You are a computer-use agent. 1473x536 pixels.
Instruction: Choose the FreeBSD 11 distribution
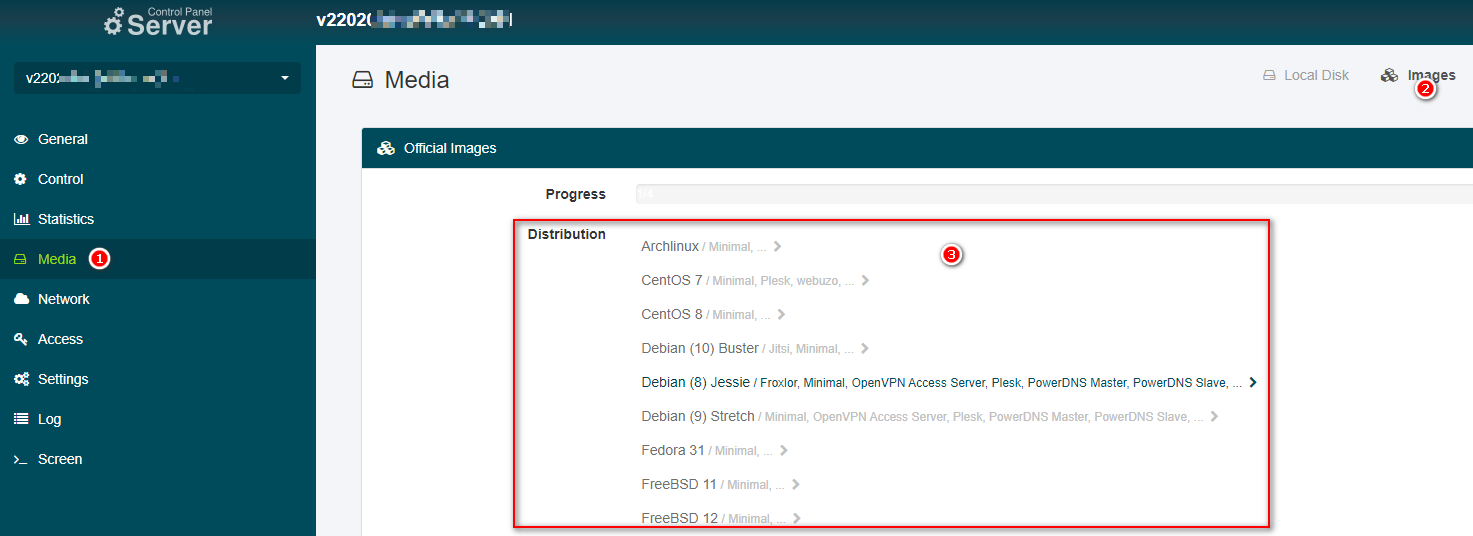tap(678, 484)
